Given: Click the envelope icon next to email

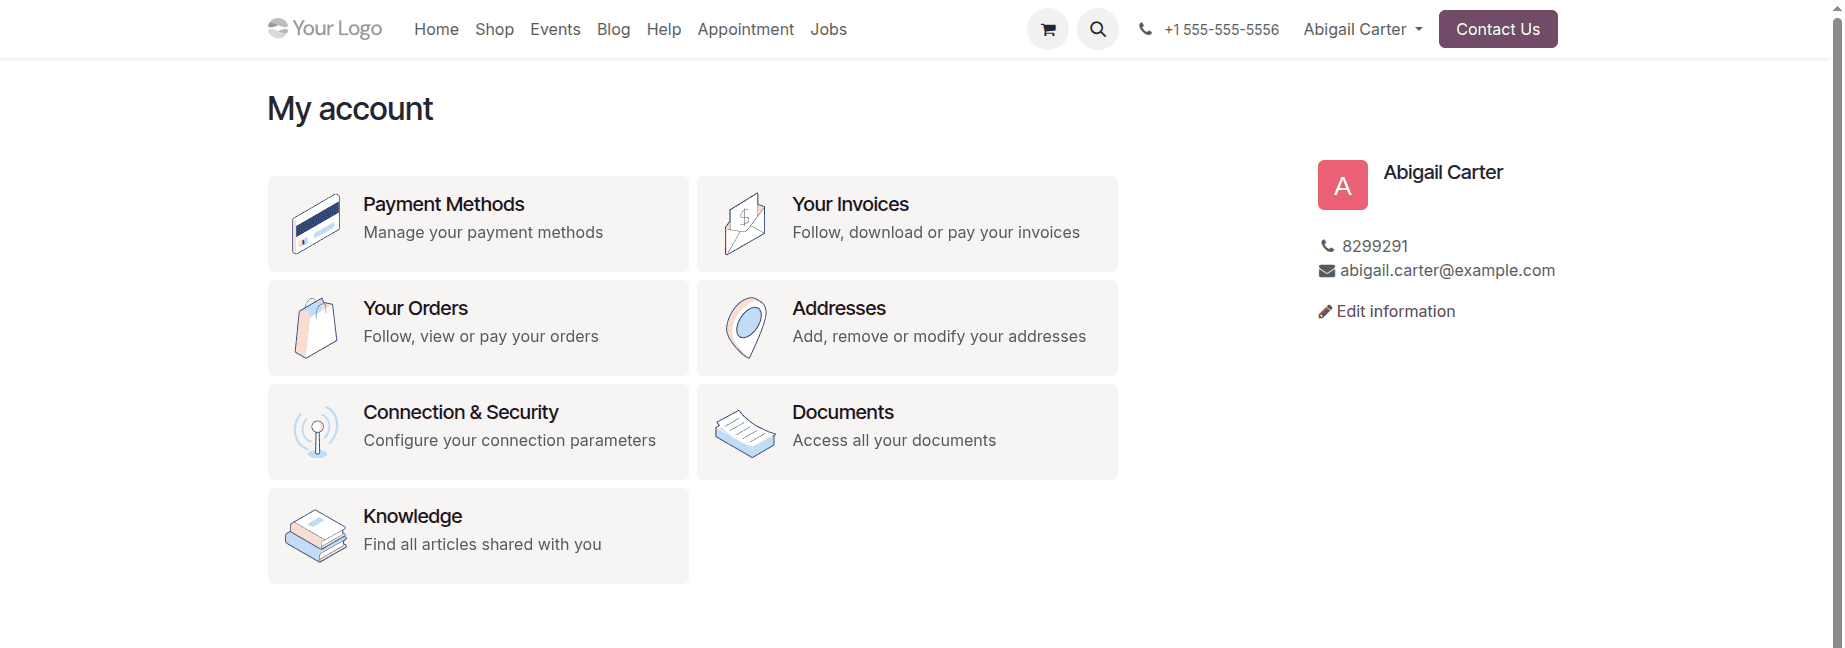Looking at the screenshot, I should point(1327,271).
